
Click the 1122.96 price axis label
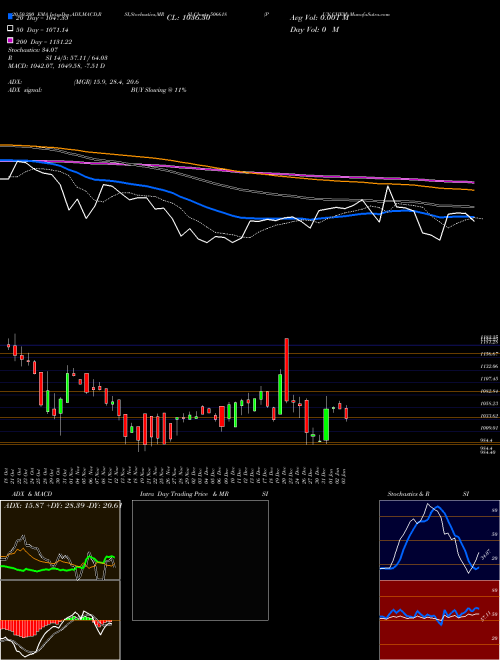pyautogui.click(x=489, y=367)
